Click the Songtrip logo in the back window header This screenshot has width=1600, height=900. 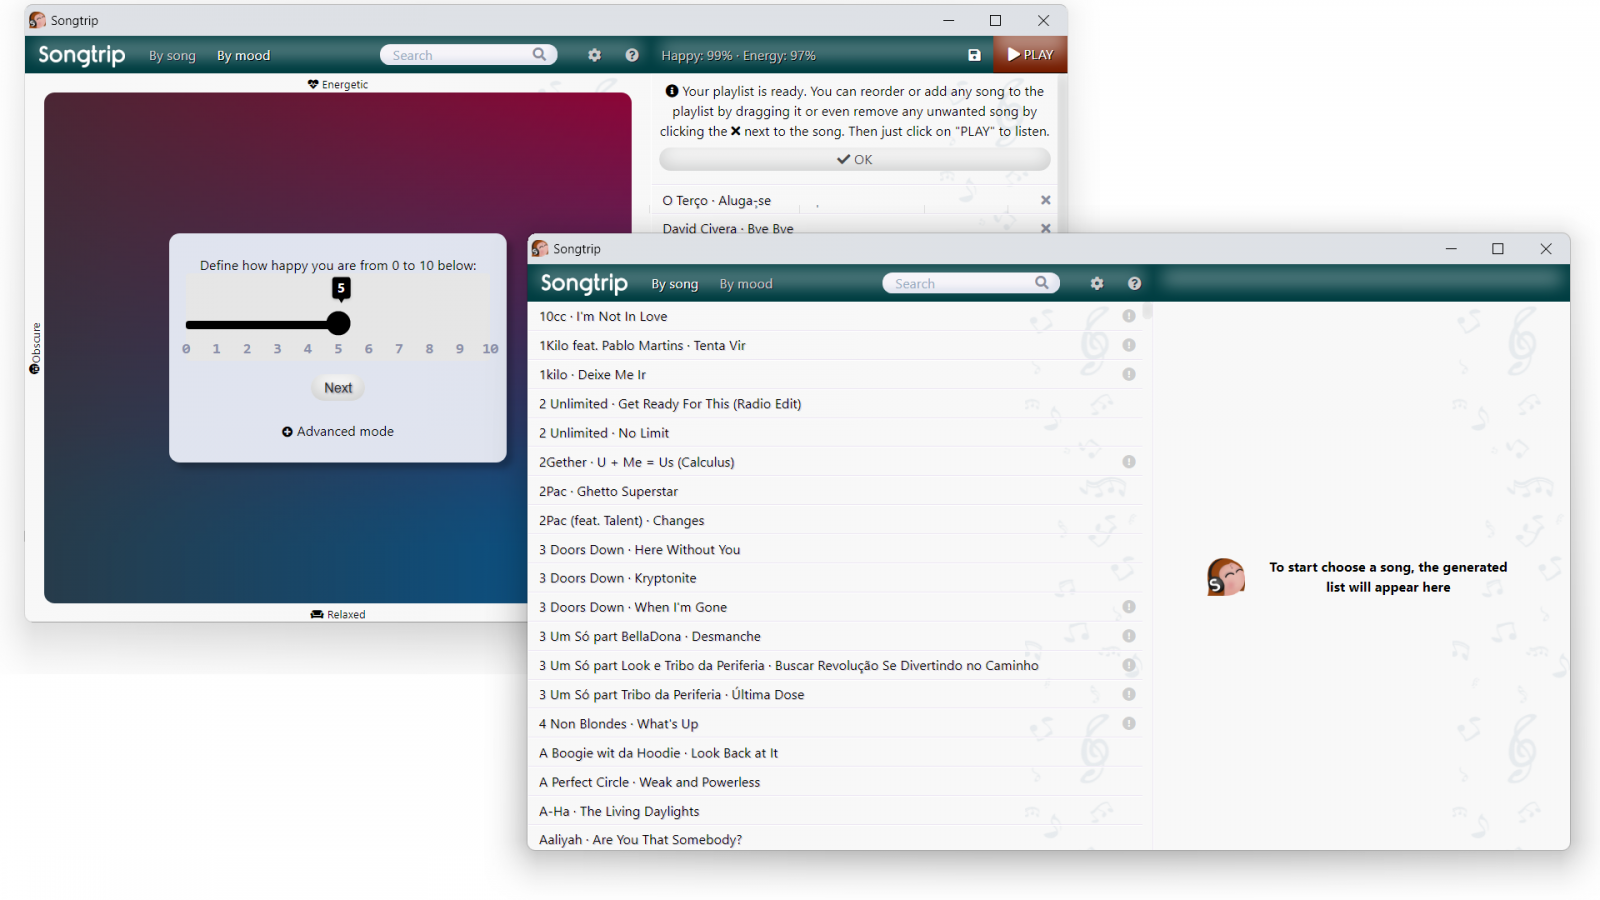coord(82,55)
